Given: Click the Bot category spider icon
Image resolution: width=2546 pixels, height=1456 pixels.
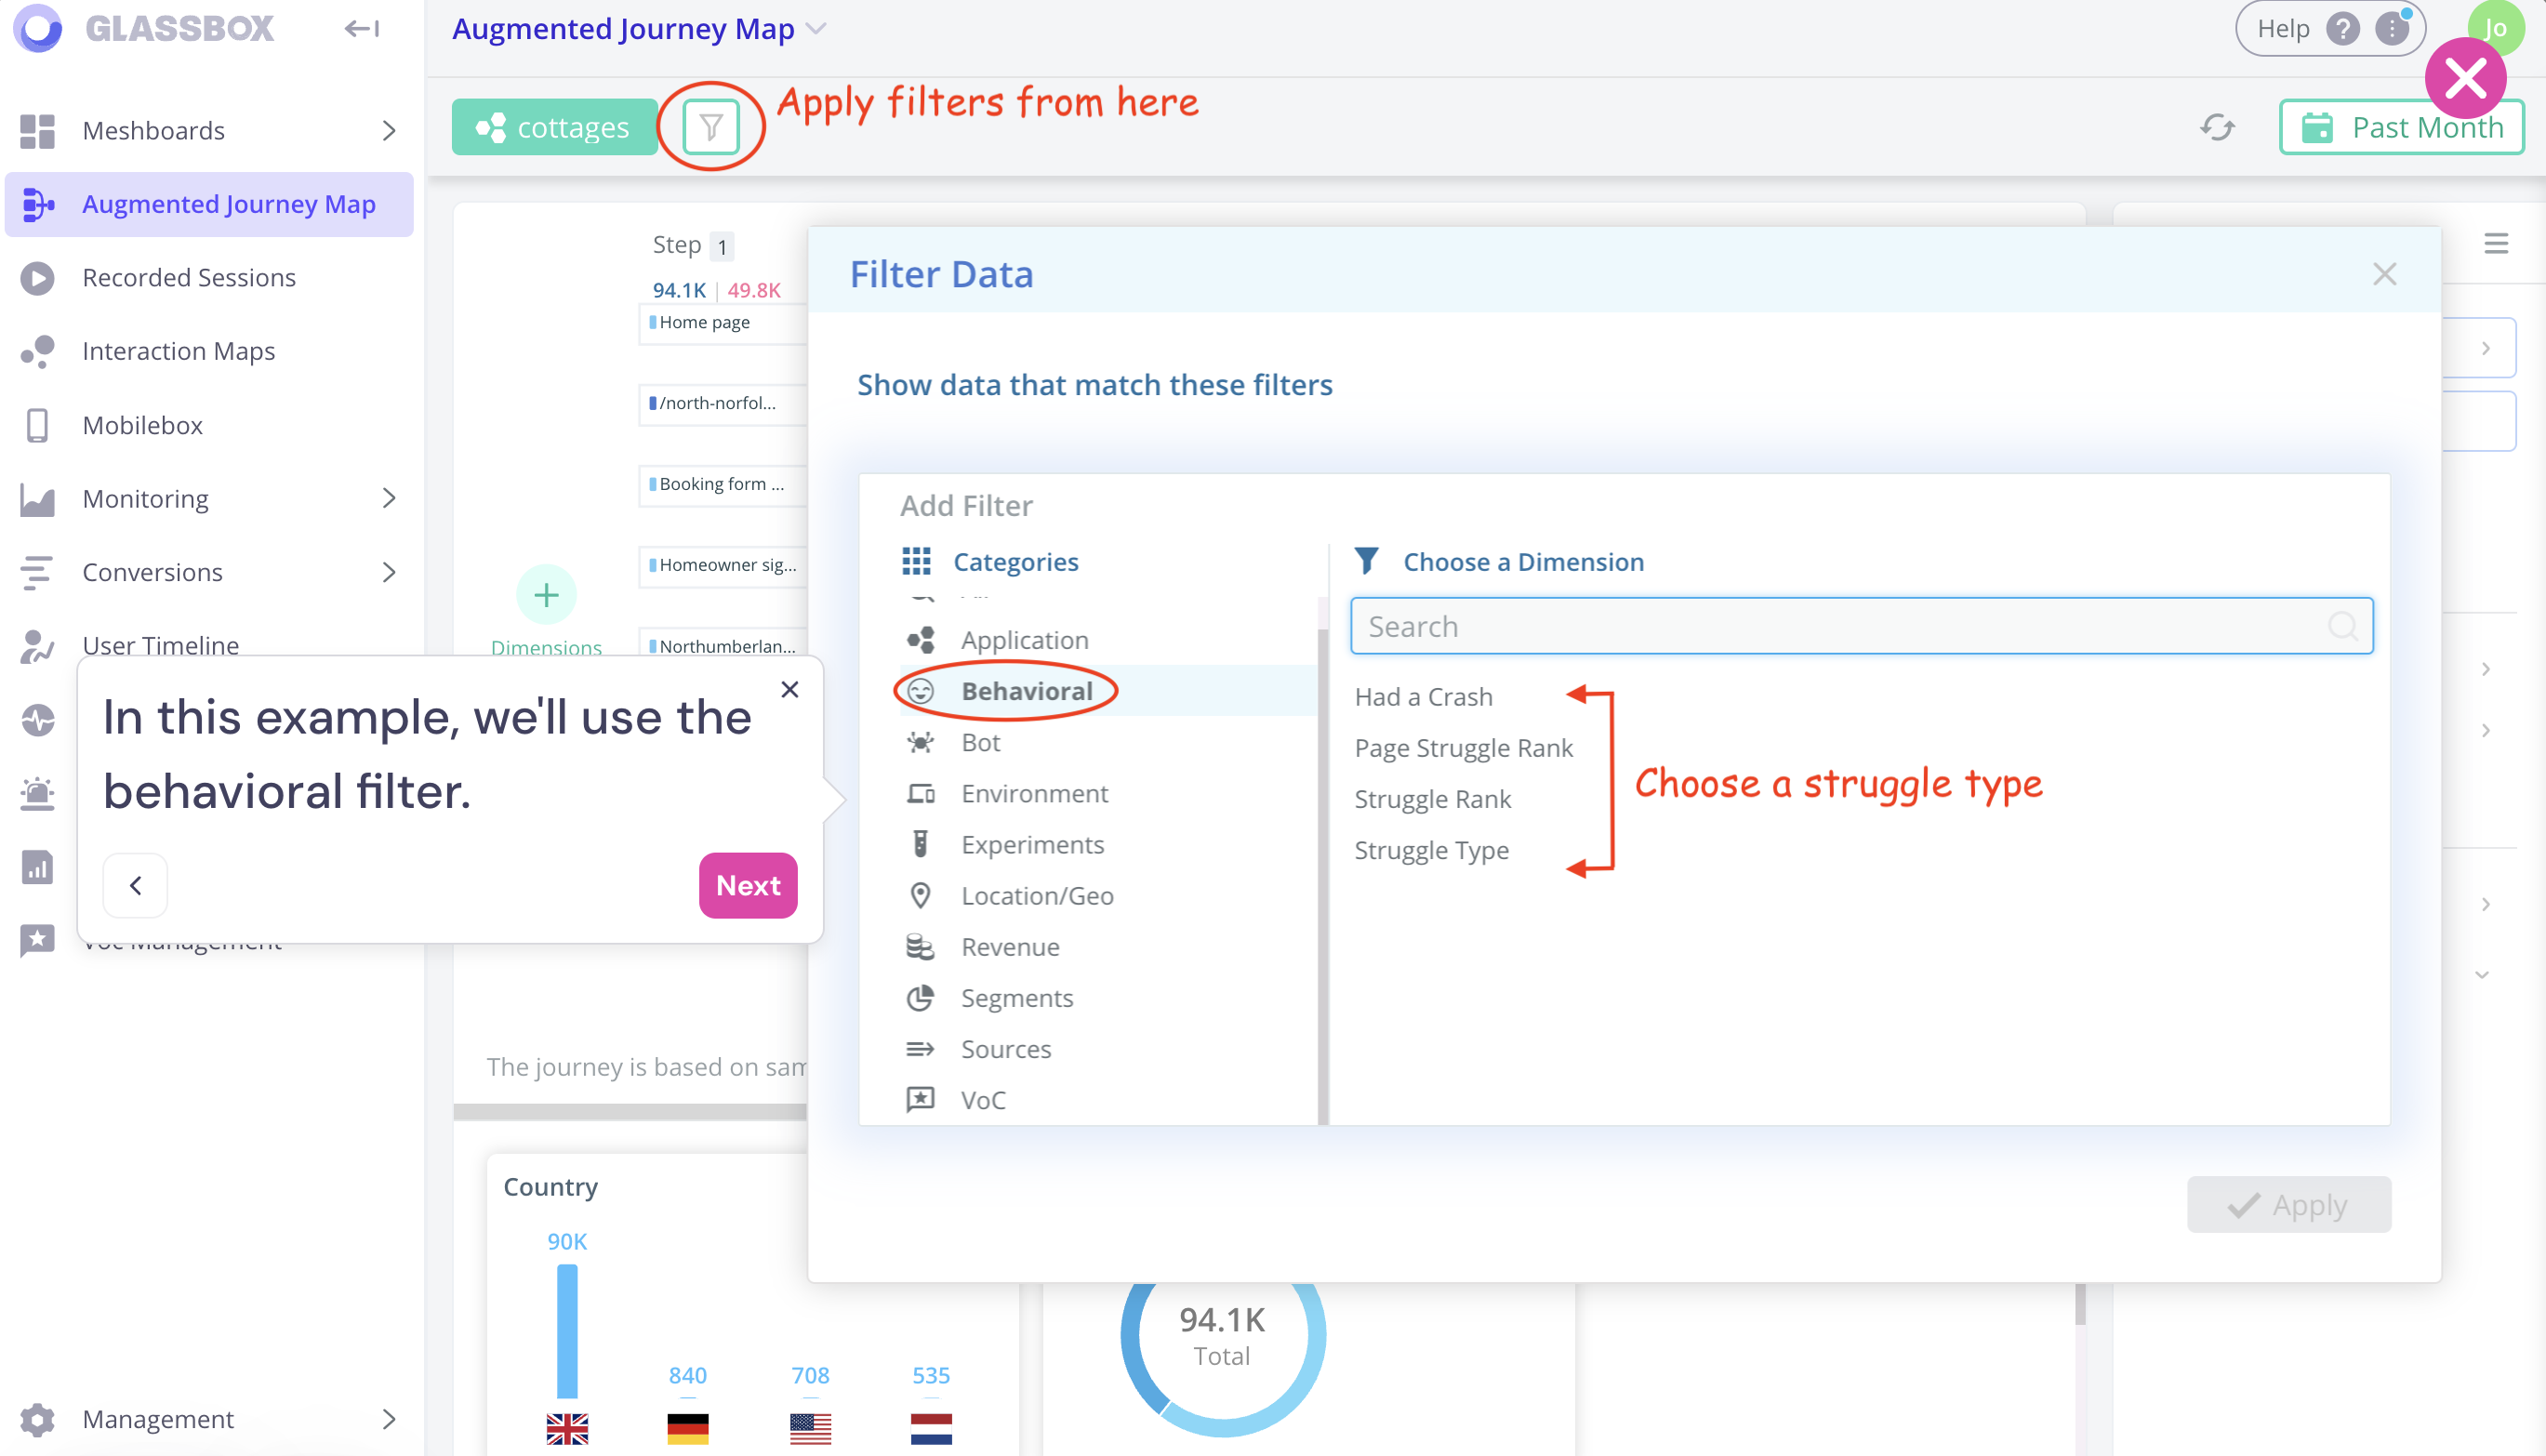Looking at the screenshot, I should tap(919, 742).
